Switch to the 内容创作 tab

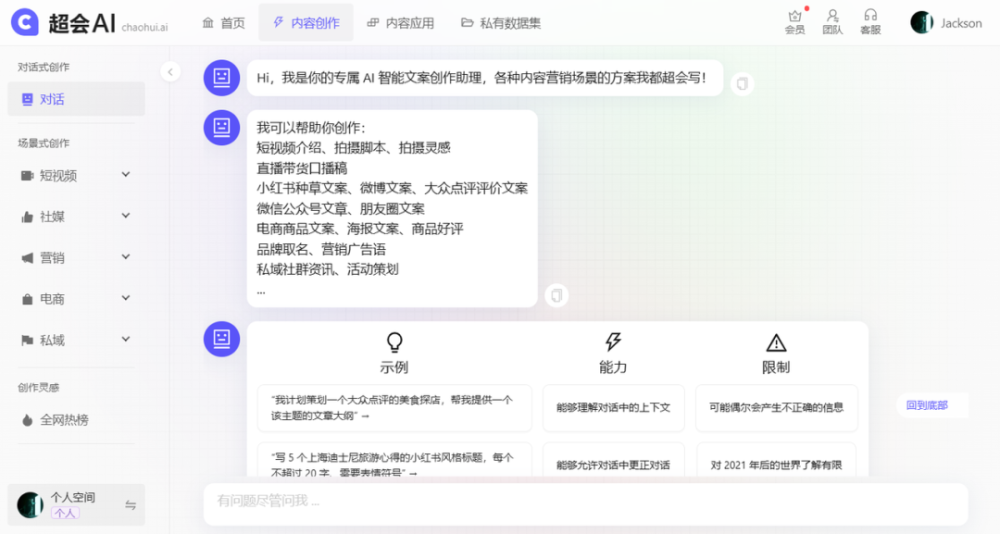pyautogui.click(x=306, y=23)
